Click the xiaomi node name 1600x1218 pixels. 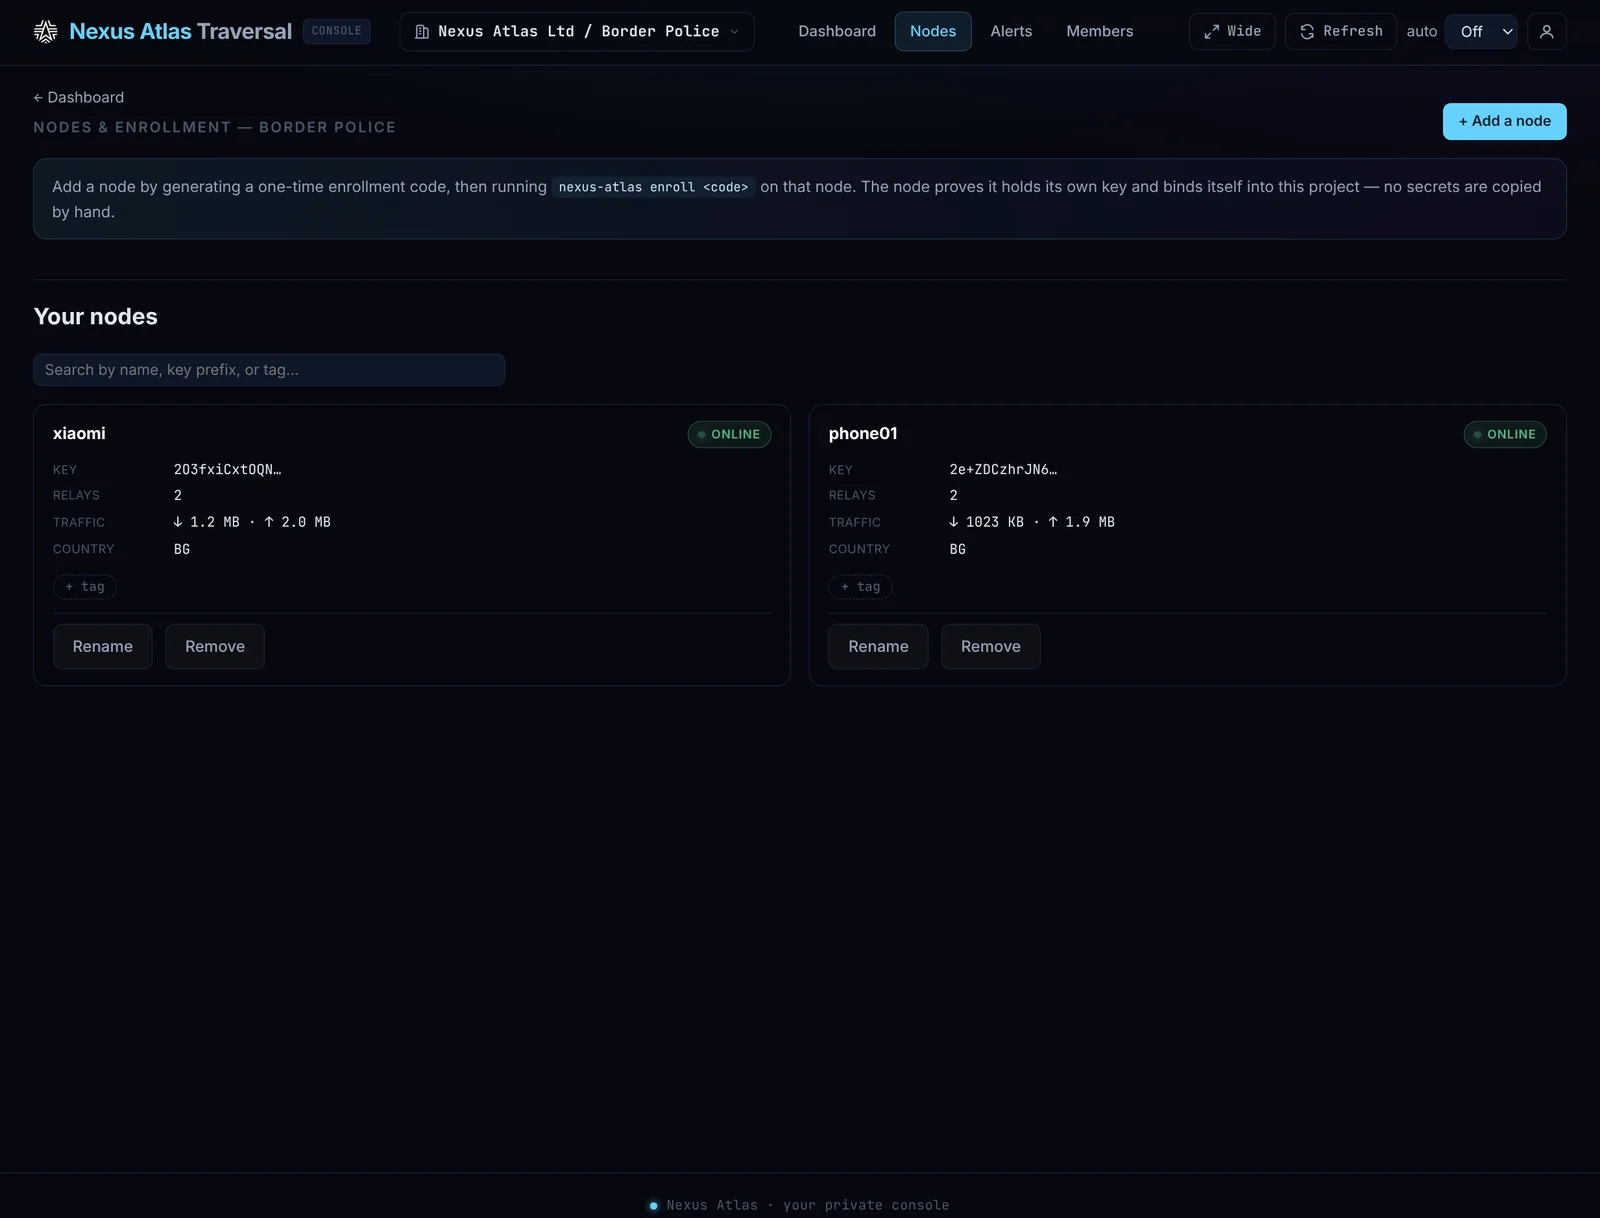coord(79,434)
